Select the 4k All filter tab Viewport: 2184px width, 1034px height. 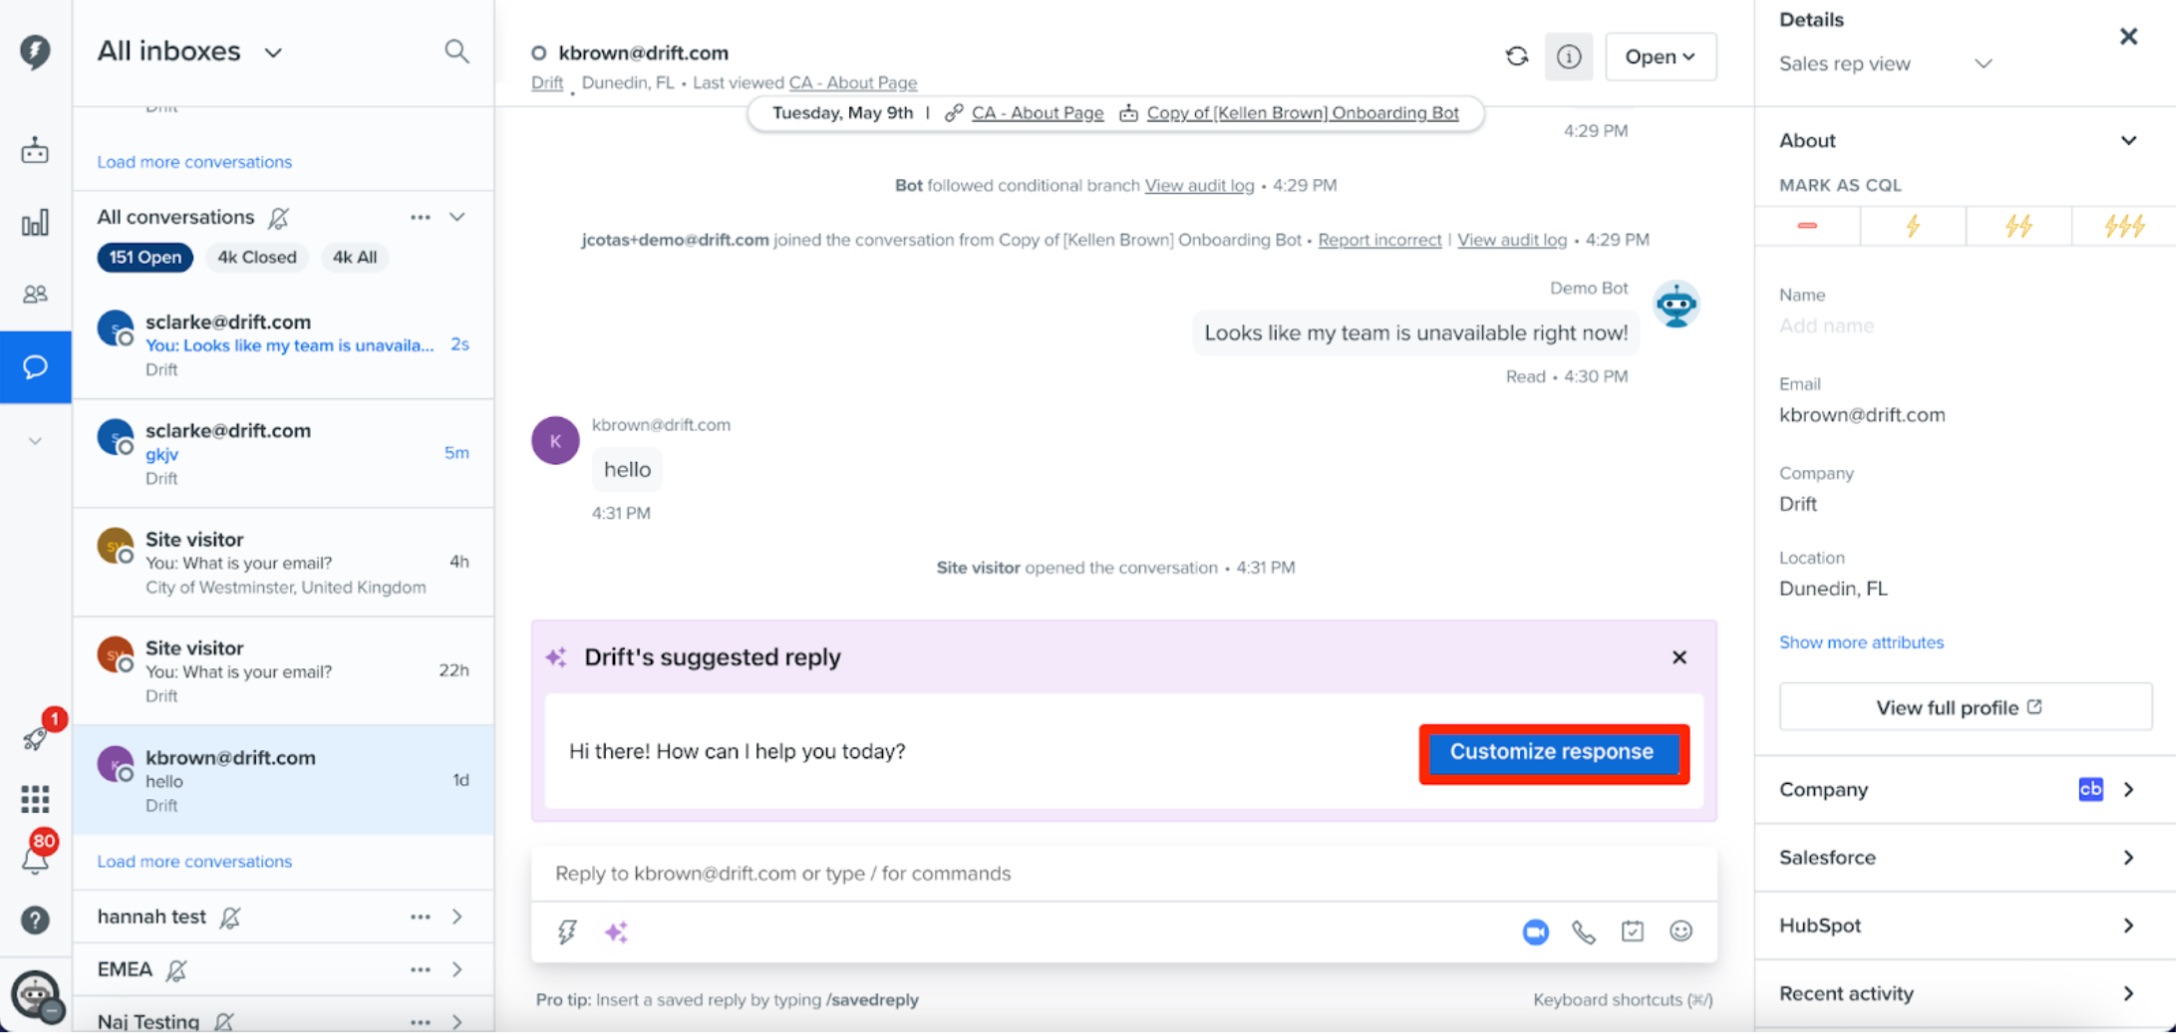[355, 258]
